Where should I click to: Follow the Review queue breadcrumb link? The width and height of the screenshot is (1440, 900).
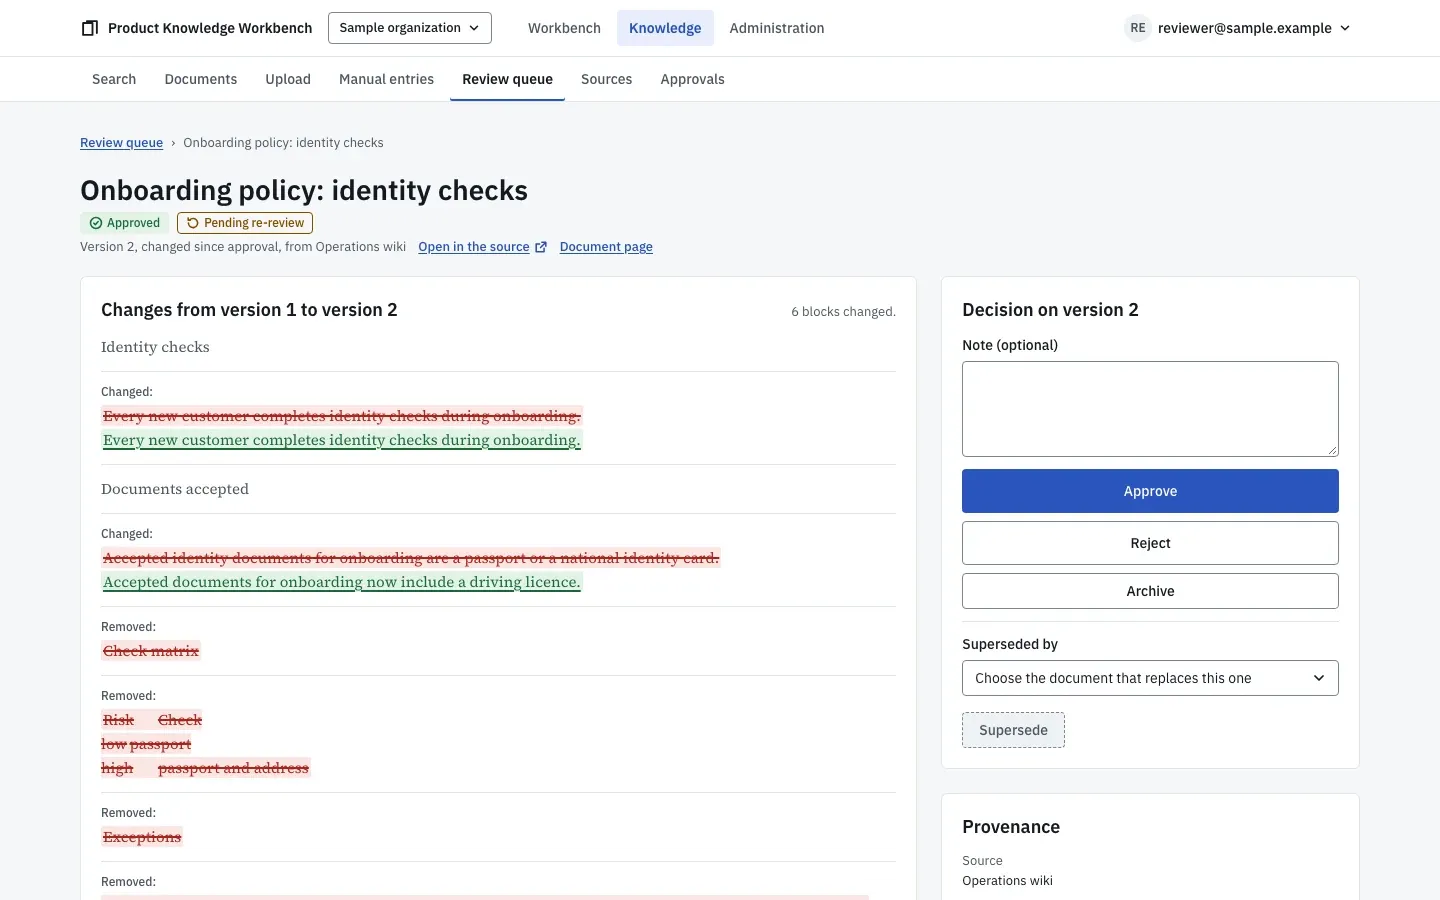[121, 143]
